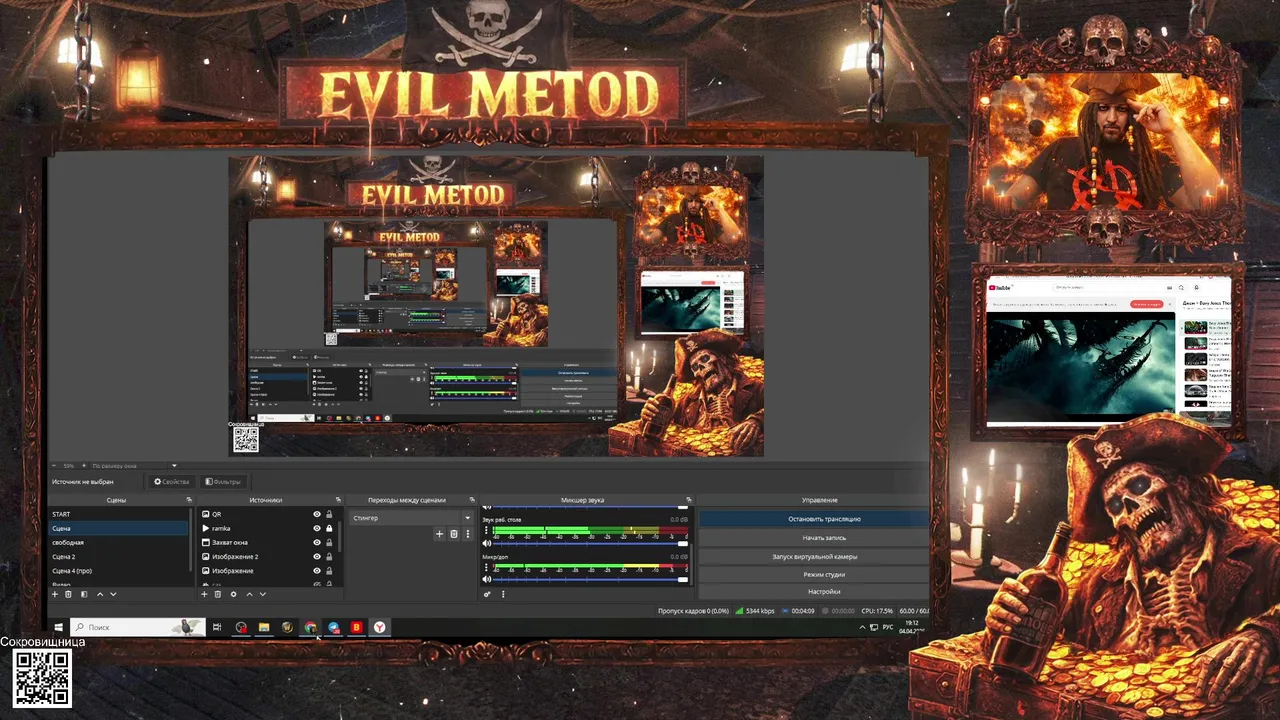Toggle the eye icon for Изображение source
The image size is (1280, 720).
click(x=317, y=570)
